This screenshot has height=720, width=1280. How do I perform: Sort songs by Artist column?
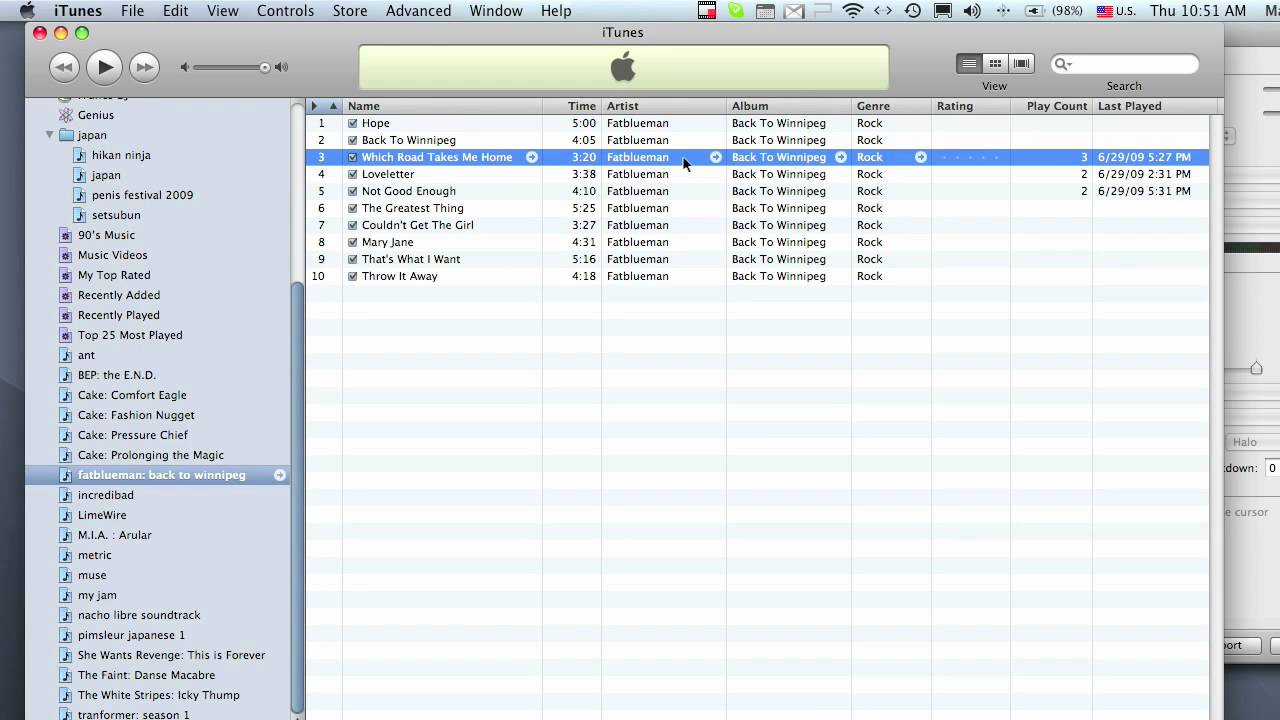pyautogui.click(x=664, y=106)
